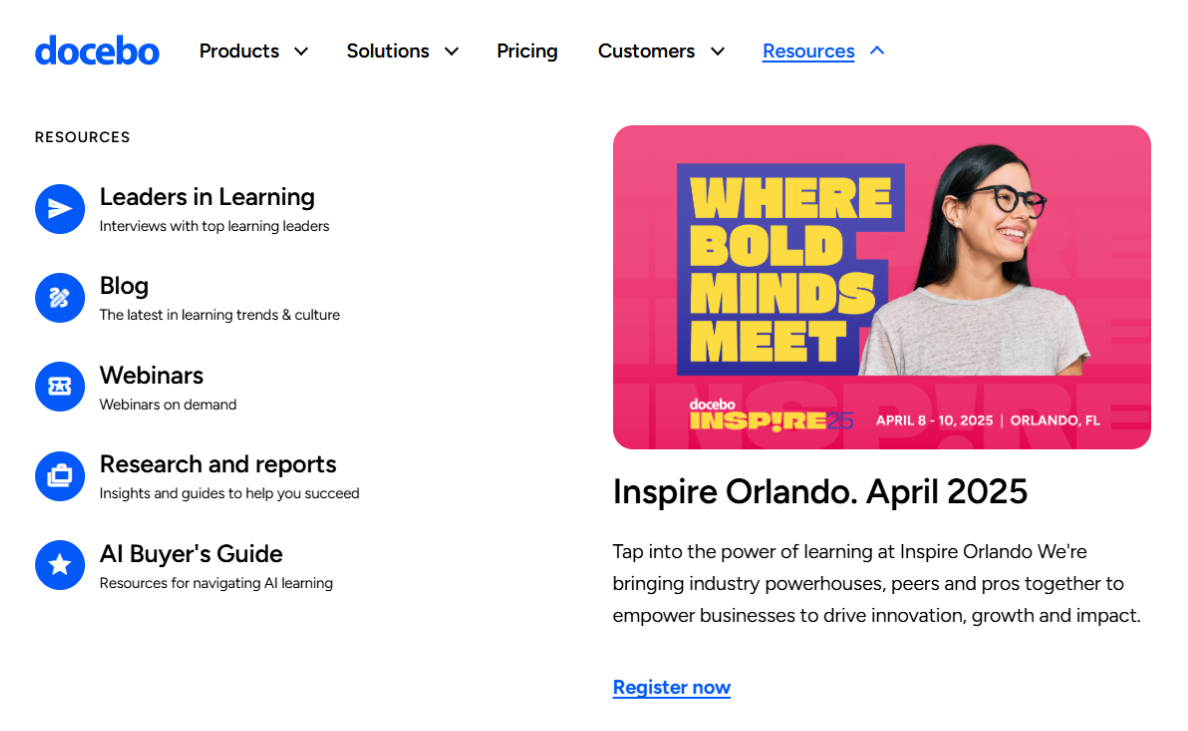Click 'Interviews with top learning leaders' text
This screenshot has width=1188, height=731.
[214, 226]
